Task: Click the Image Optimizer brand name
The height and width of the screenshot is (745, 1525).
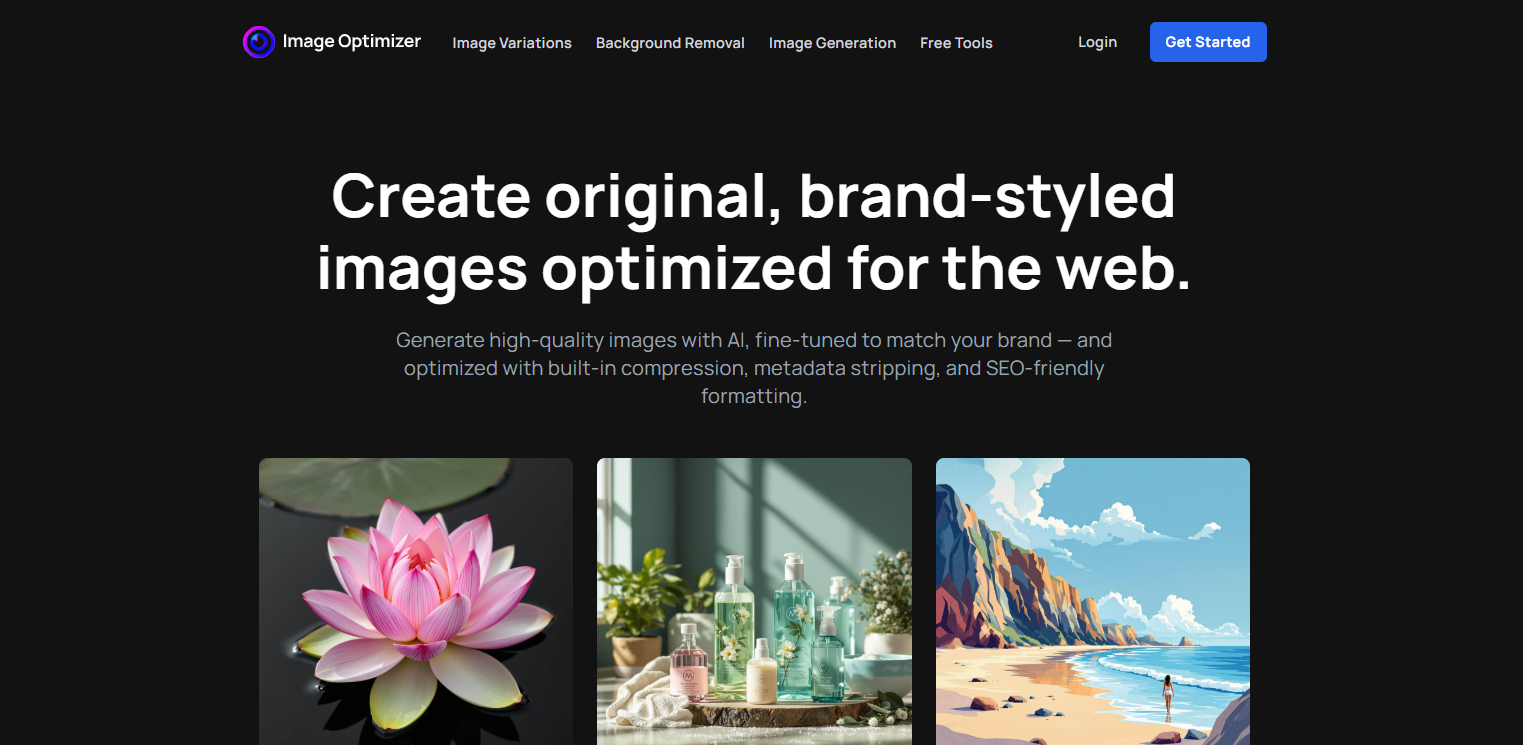Action: pos(352,42)
